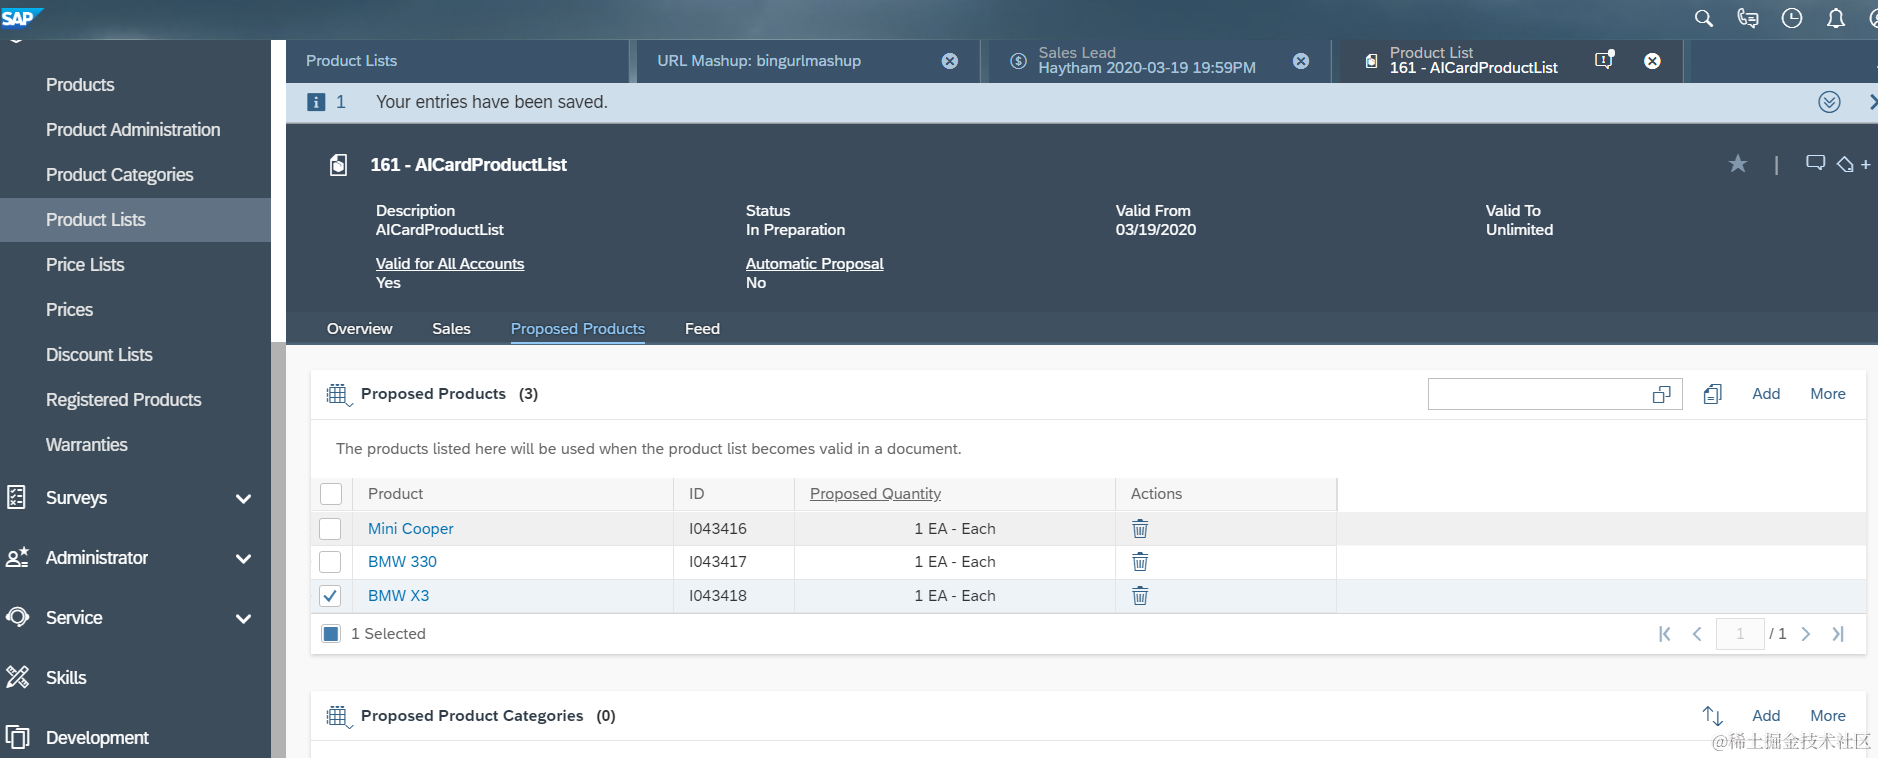Mark product list 161 as favorite
This screenshot has width=1878, height=758.
point(1738,164)
